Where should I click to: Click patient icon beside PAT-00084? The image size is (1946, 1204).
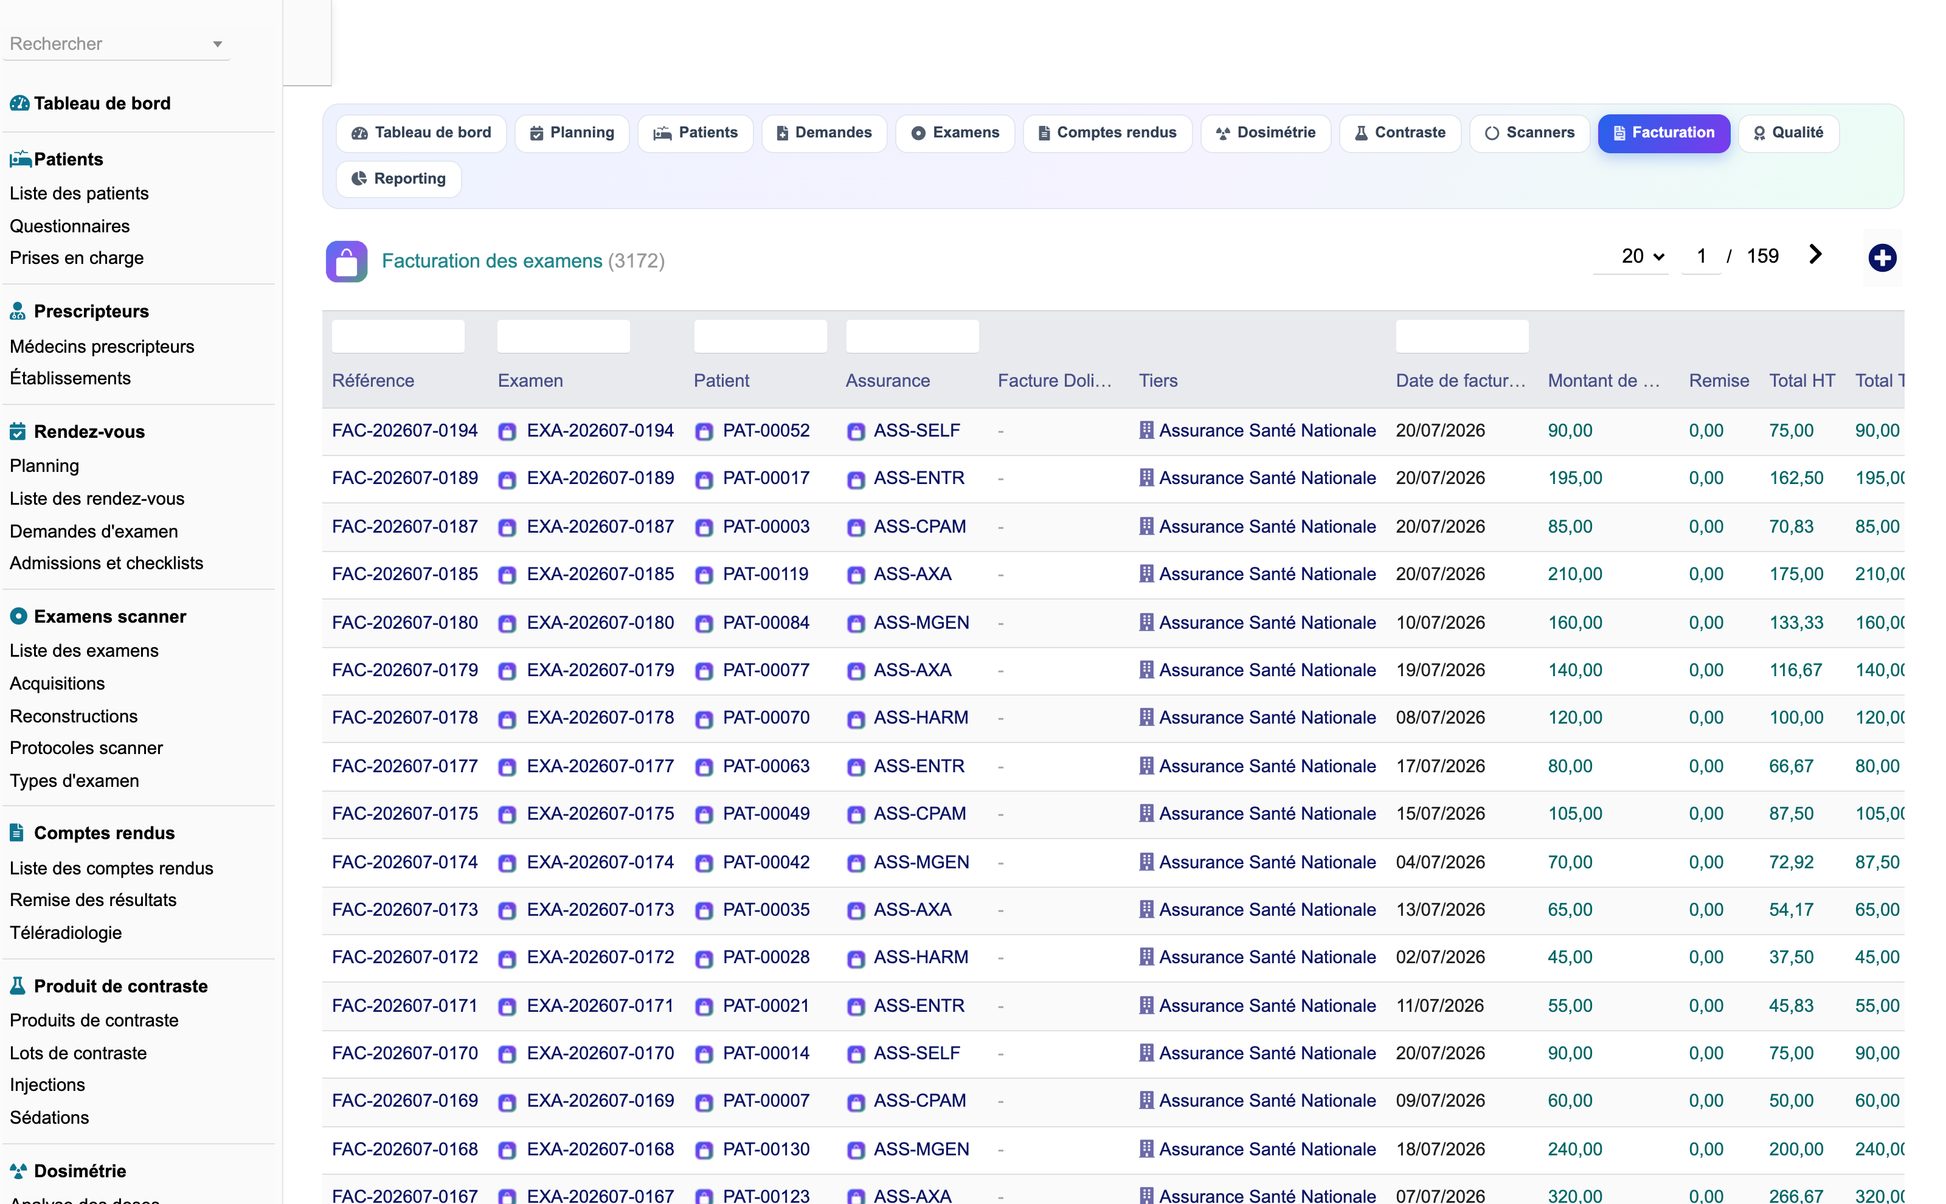point(704,624)
